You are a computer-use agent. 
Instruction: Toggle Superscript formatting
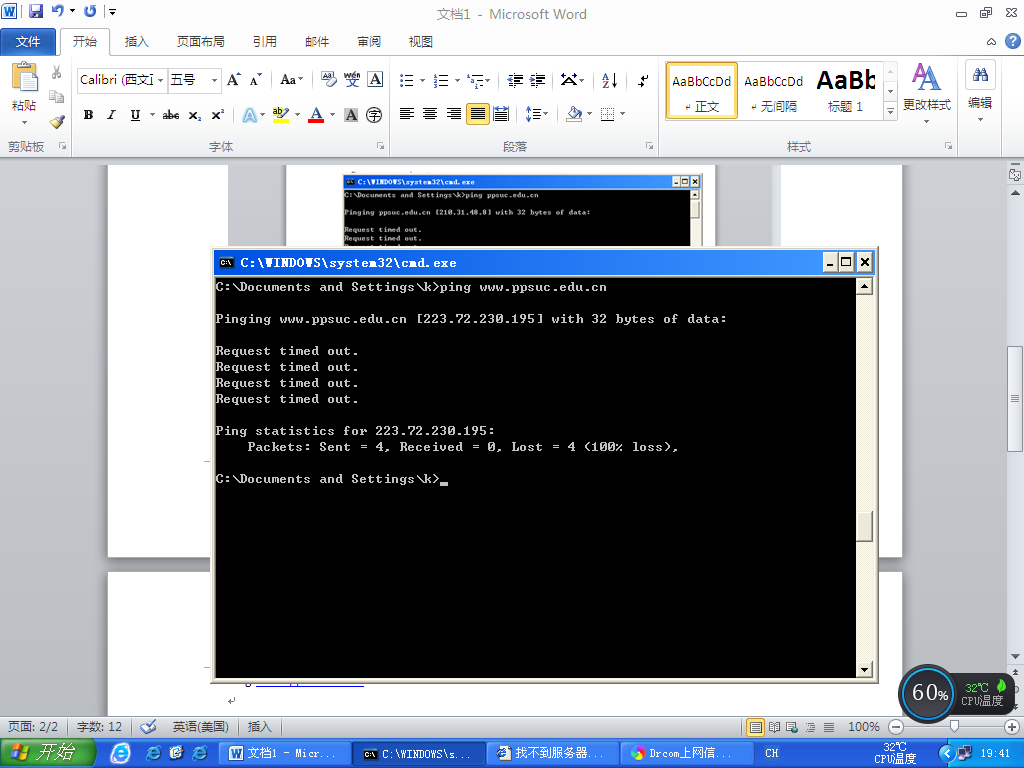click(x=217, y=115)
